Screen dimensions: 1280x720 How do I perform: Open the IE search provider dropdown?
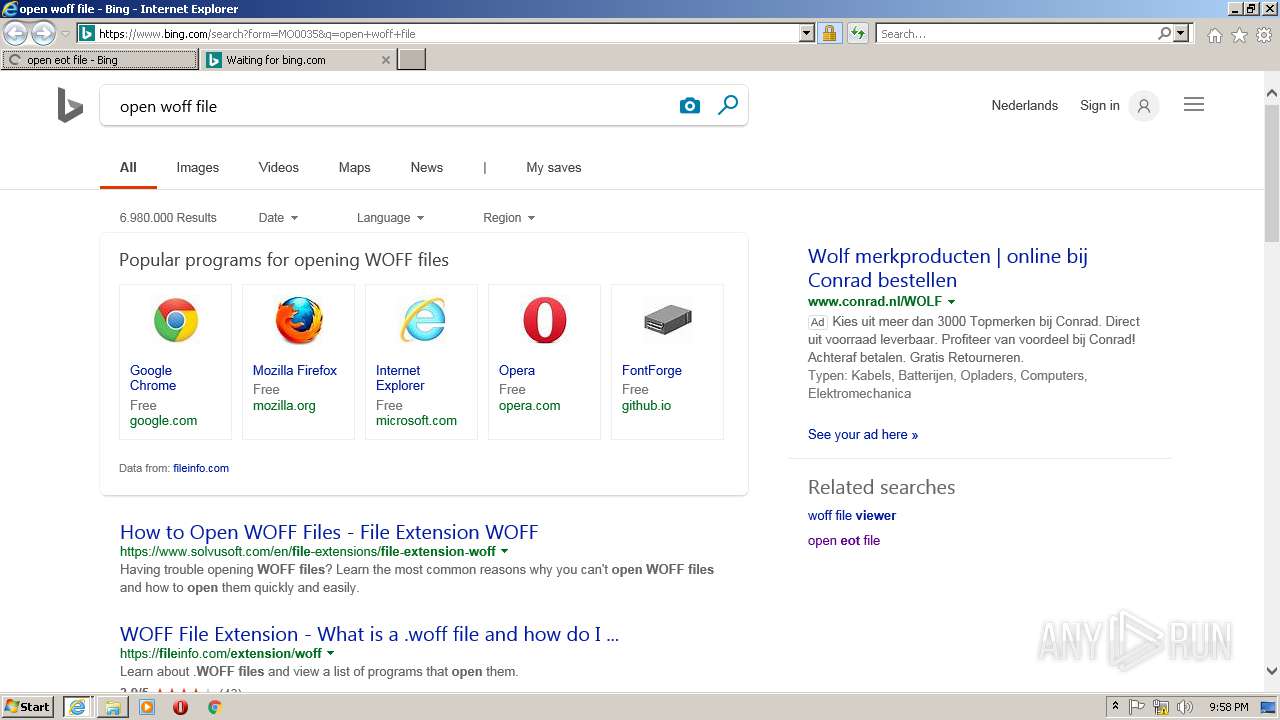[1181, 34]
